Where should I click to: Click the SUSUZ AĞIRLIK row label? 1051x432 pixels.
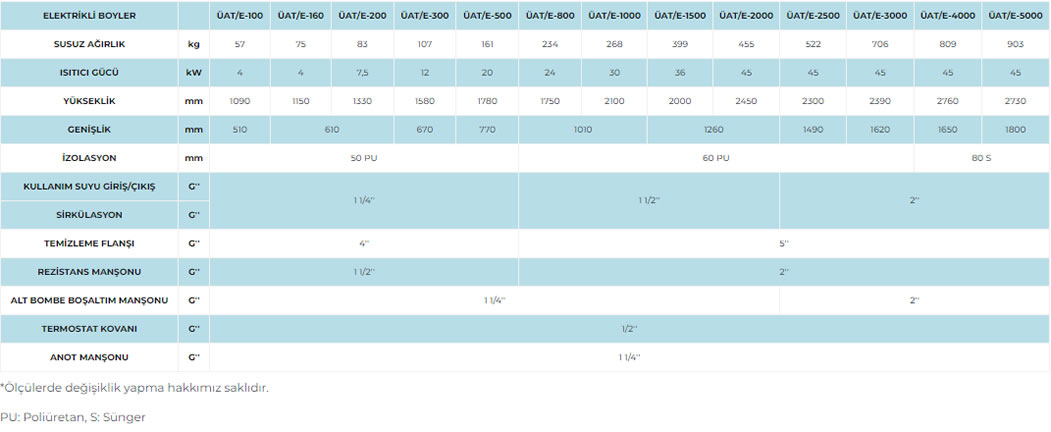click(89, 45)
